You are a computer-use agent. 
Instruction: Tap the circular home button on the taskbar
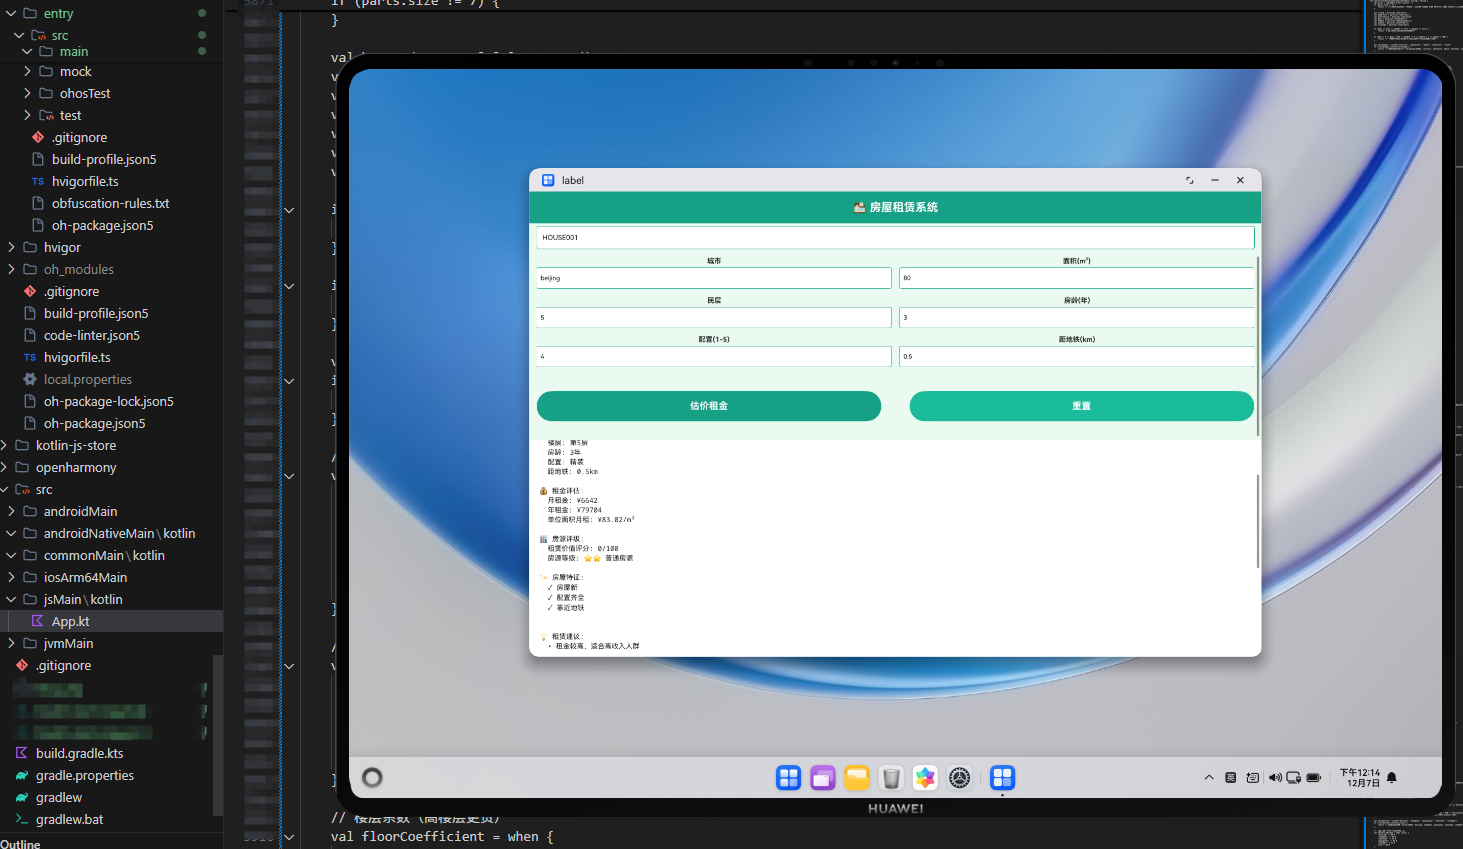[x=372, y=777]
